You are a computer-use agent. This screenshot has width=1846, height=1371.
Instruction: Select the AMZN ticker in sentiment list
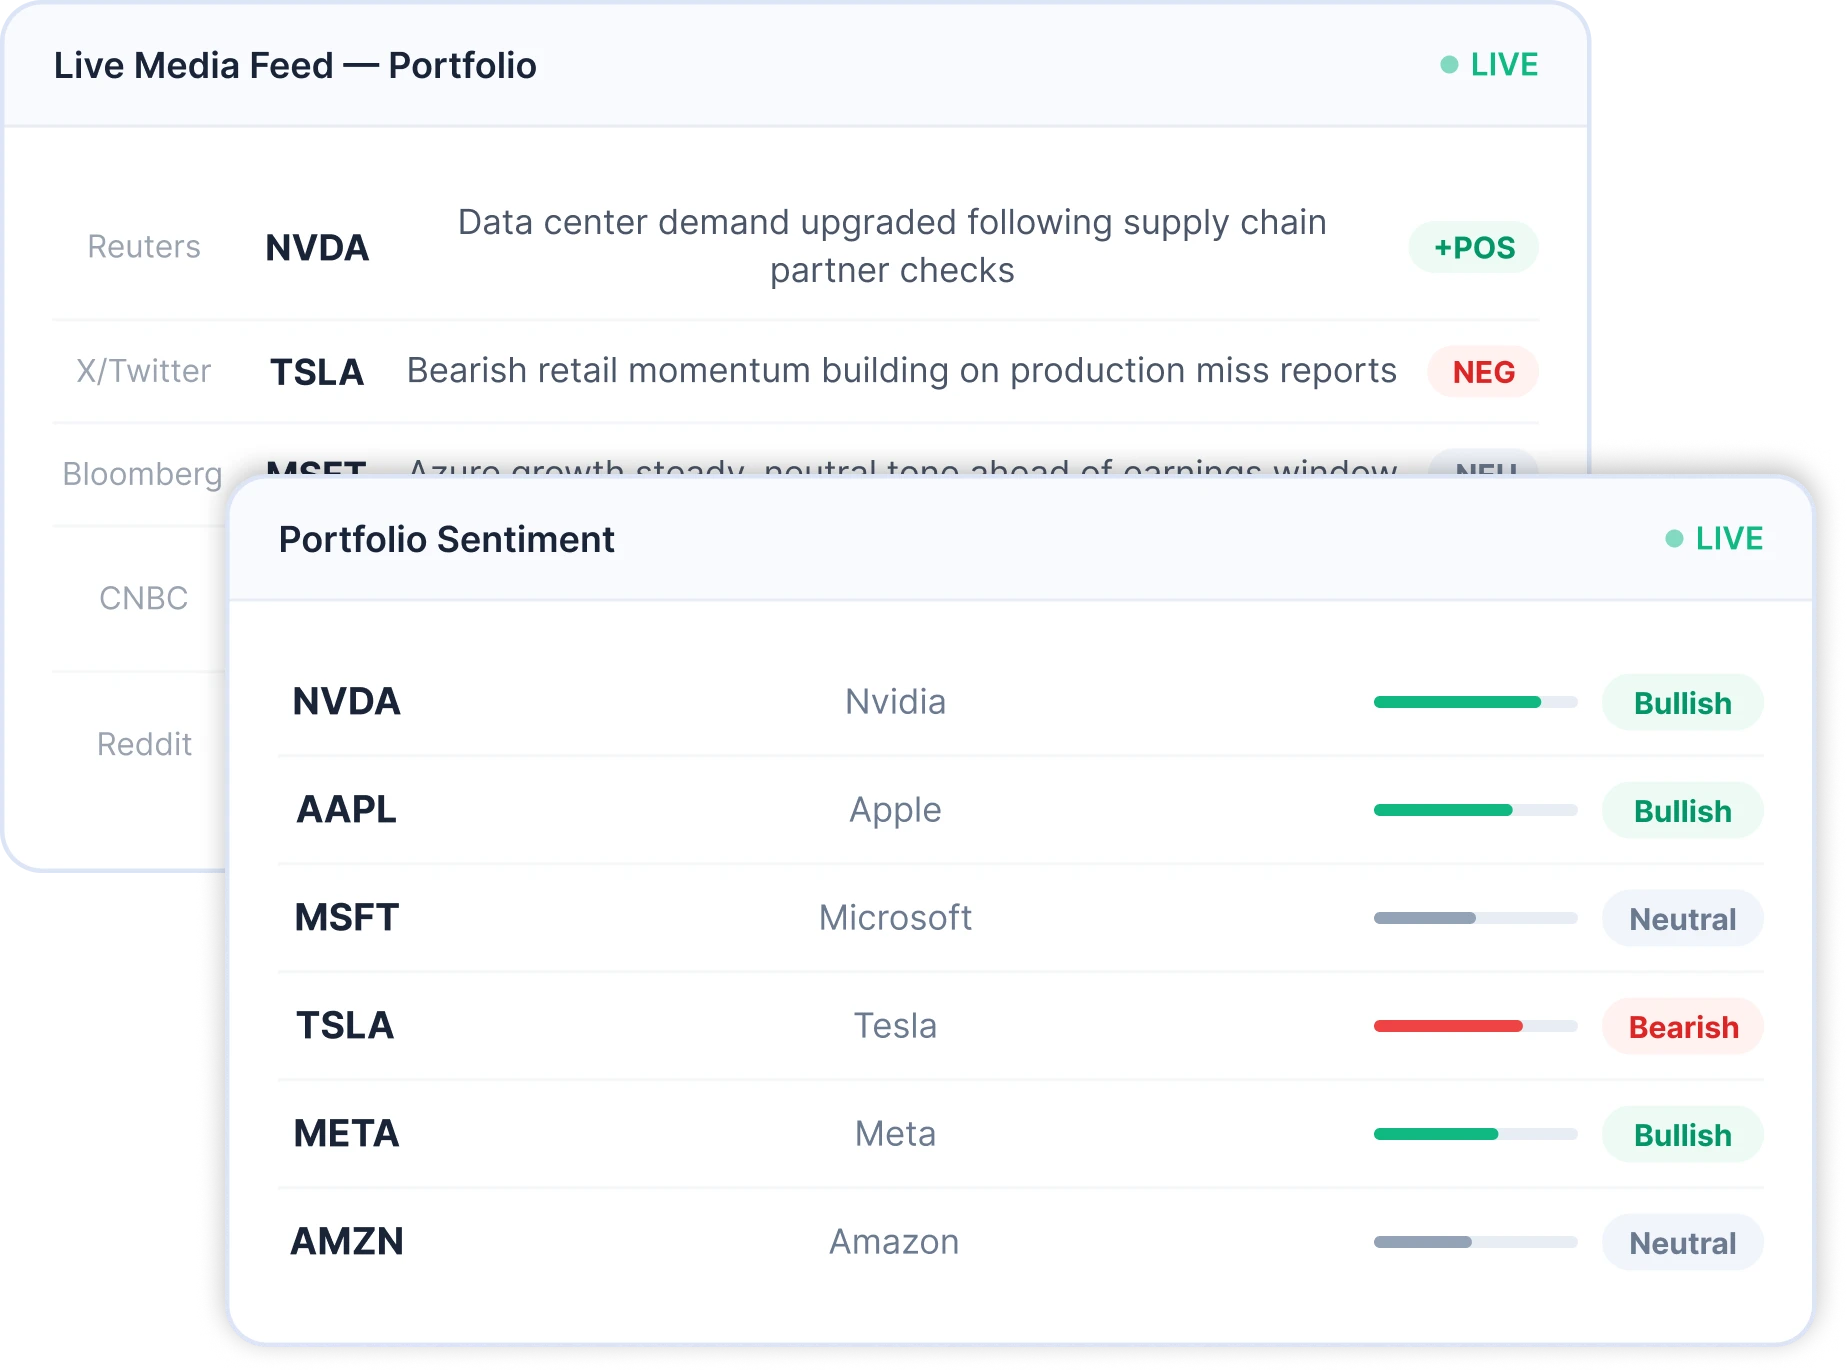(x=346, y=1241)
